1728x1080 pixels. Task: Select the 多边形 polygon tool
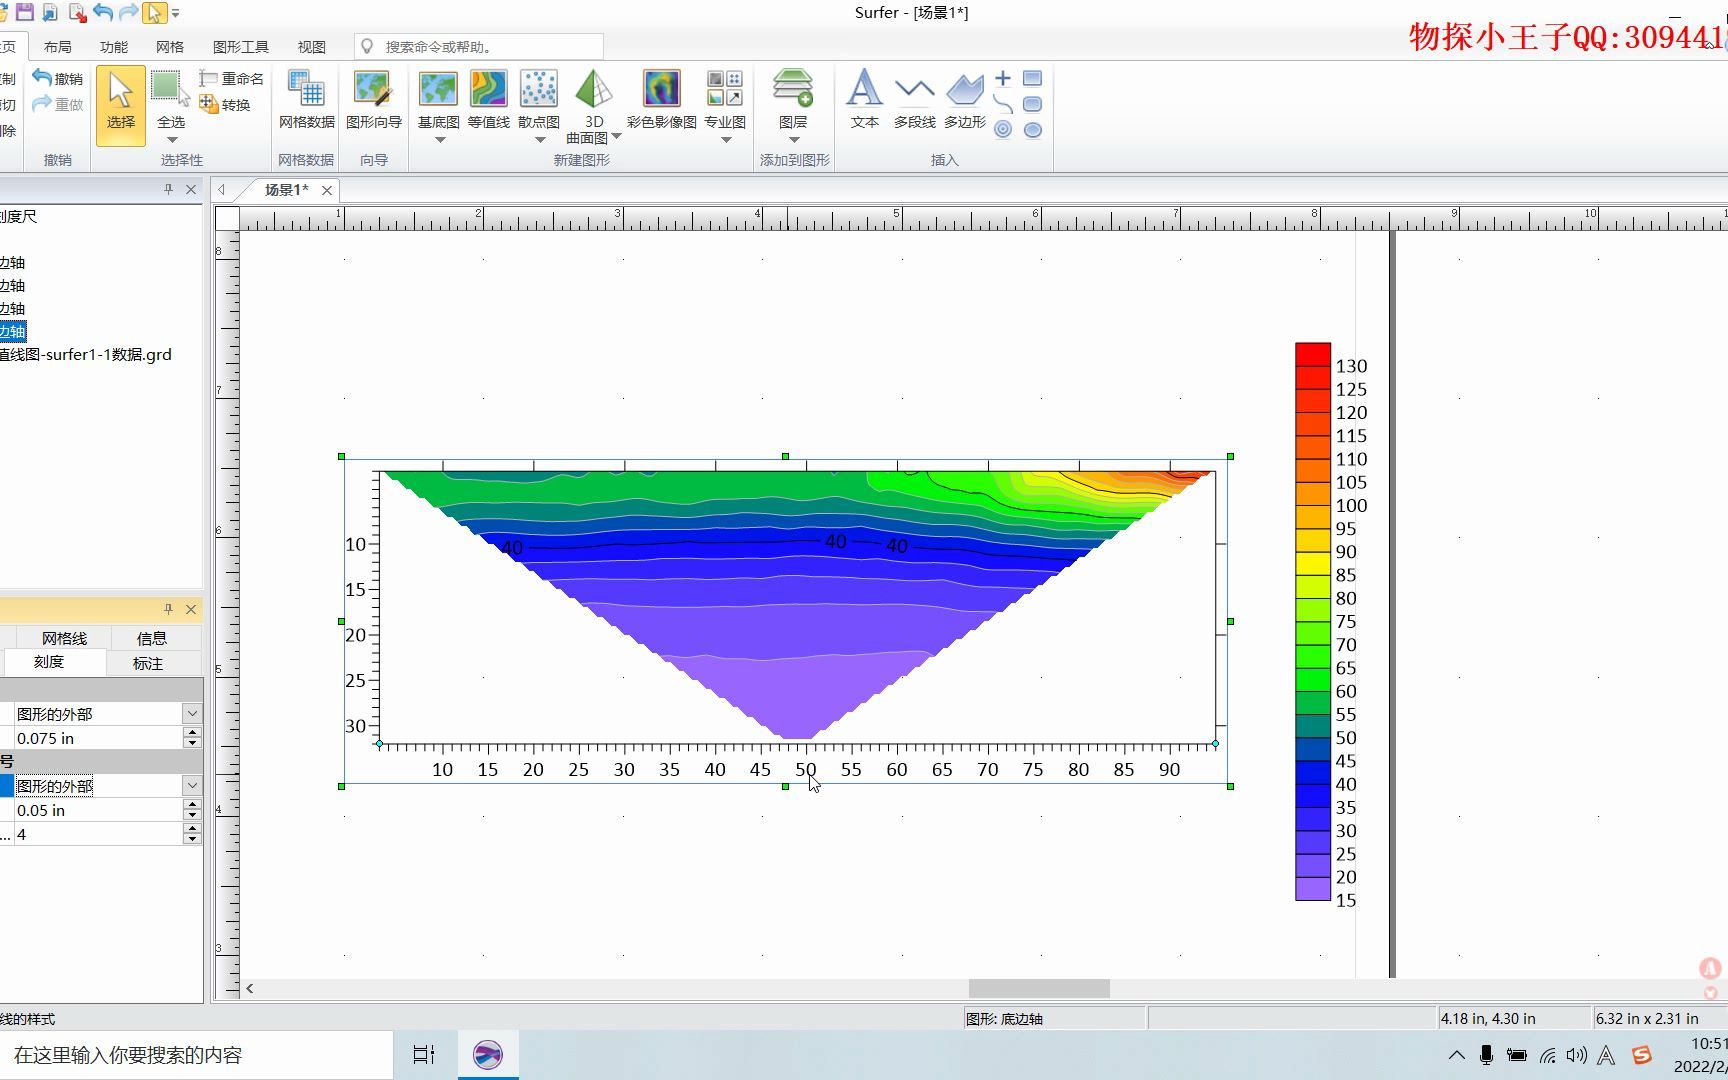965,100
